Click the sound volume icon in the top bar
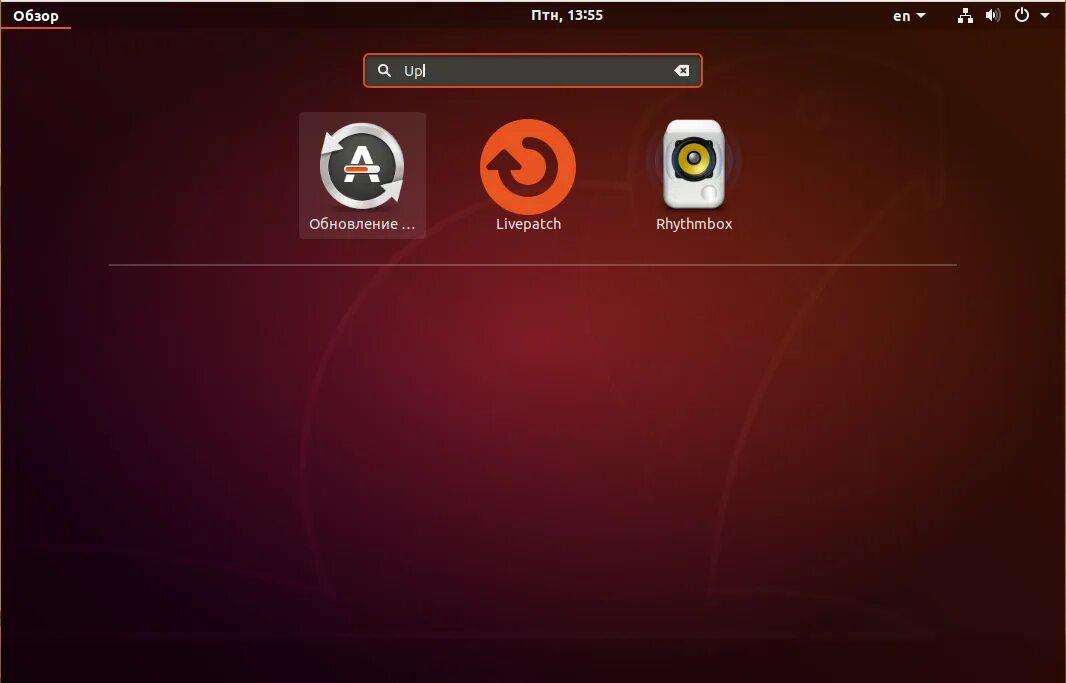This screenshot has height=683, width=1066. 993,15
